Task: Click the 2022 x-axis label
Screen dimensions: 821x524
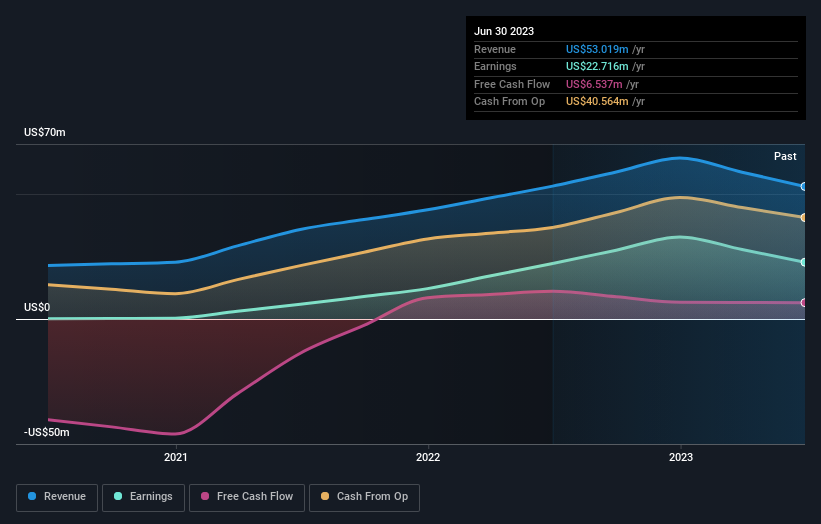Action: (x=428, y=457)
